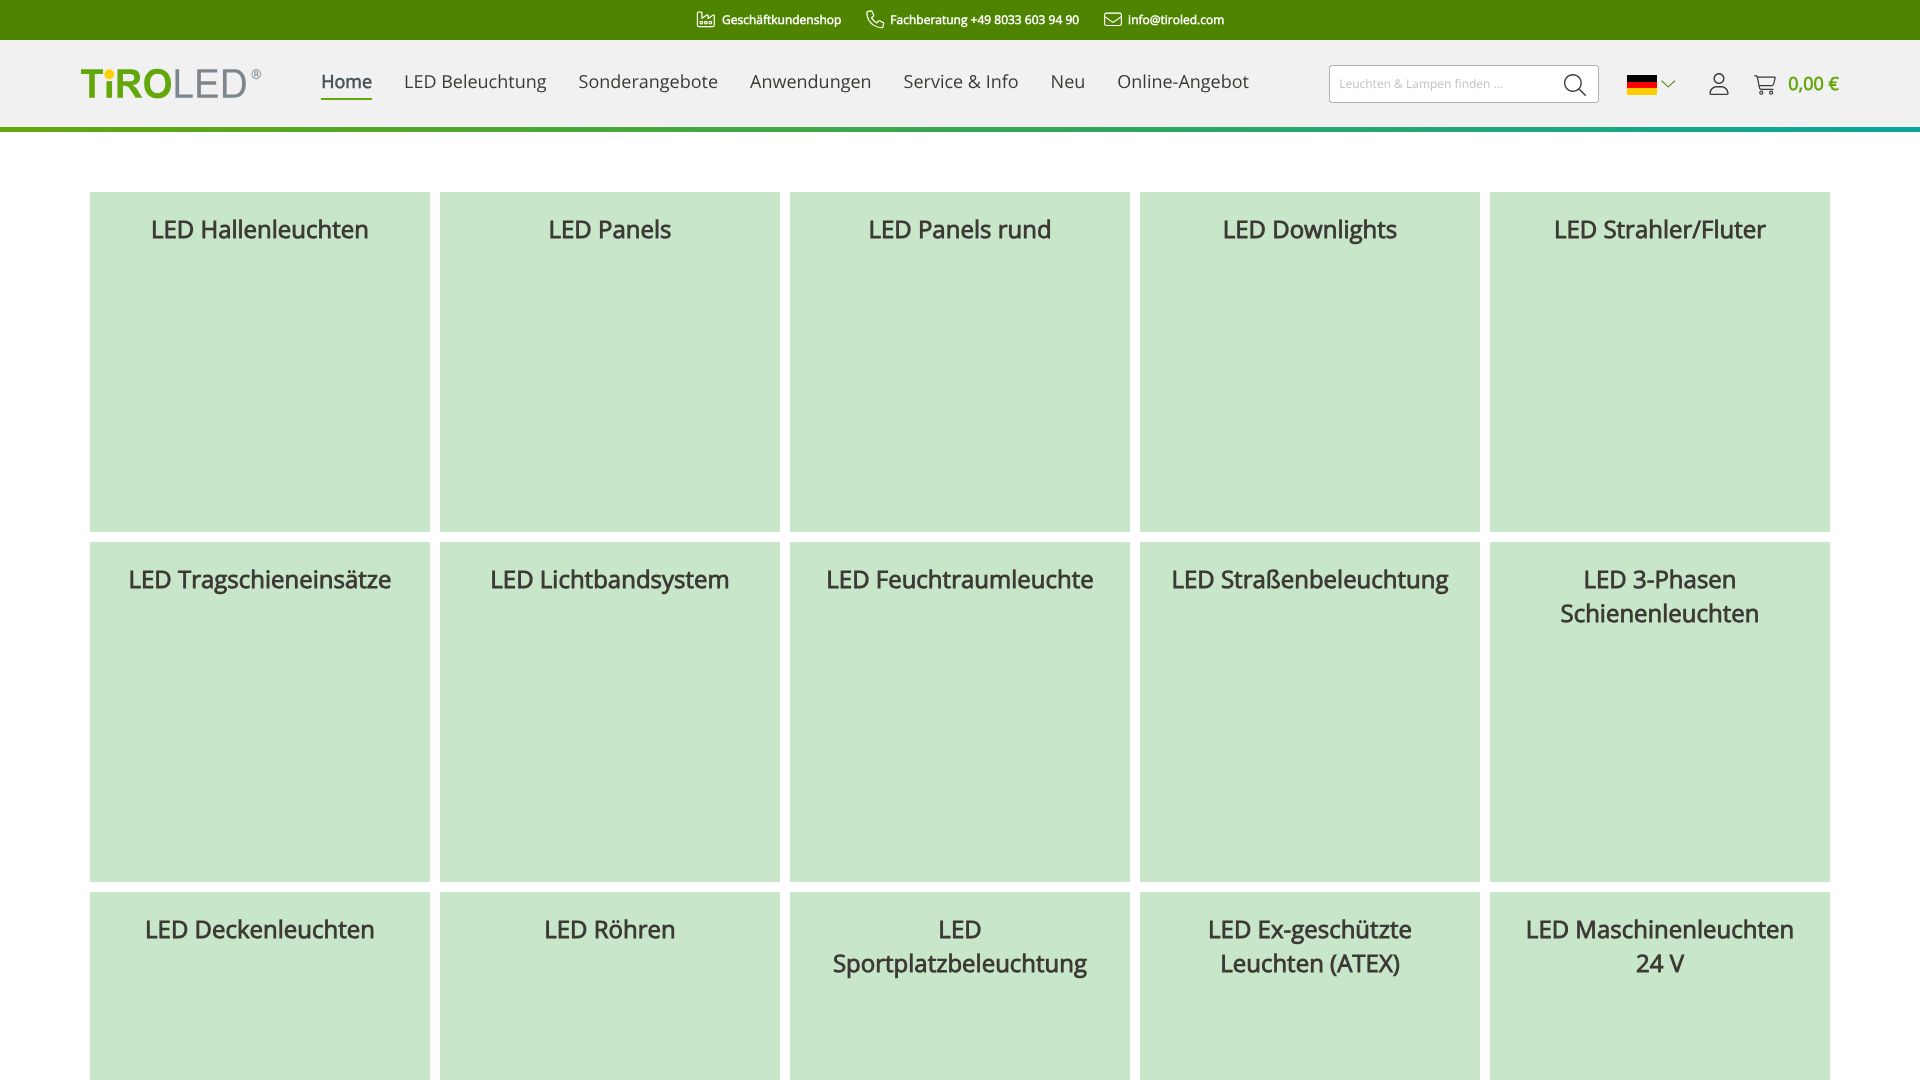Click the envelope icon next to info@tiroled.com
Image resolution: width=1920 pixels, height=1080 pixels.
click(x=1110, y=18)
